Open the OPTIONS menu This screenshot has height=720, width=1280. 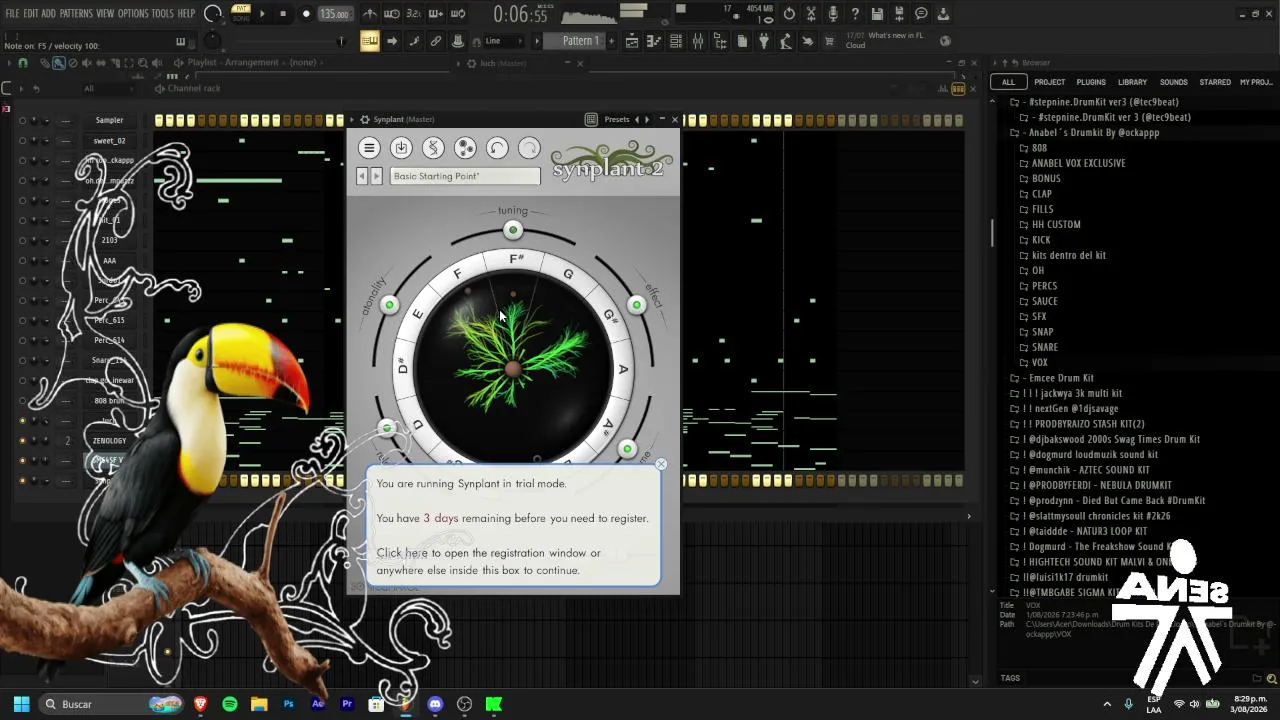click(133, 14)
